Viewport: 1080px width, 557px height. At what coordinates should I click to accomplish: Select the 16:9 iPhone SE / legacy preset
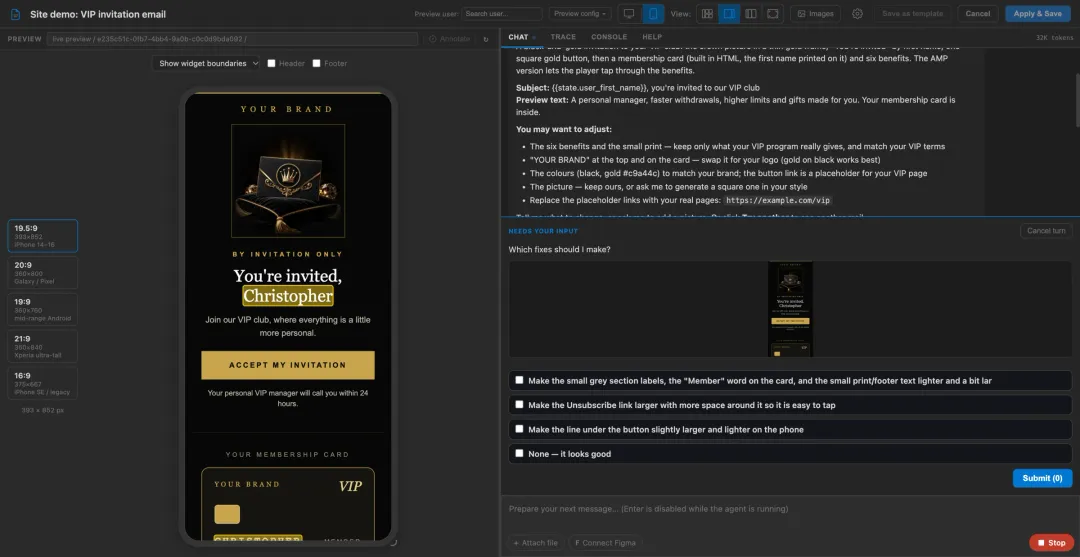42,383
